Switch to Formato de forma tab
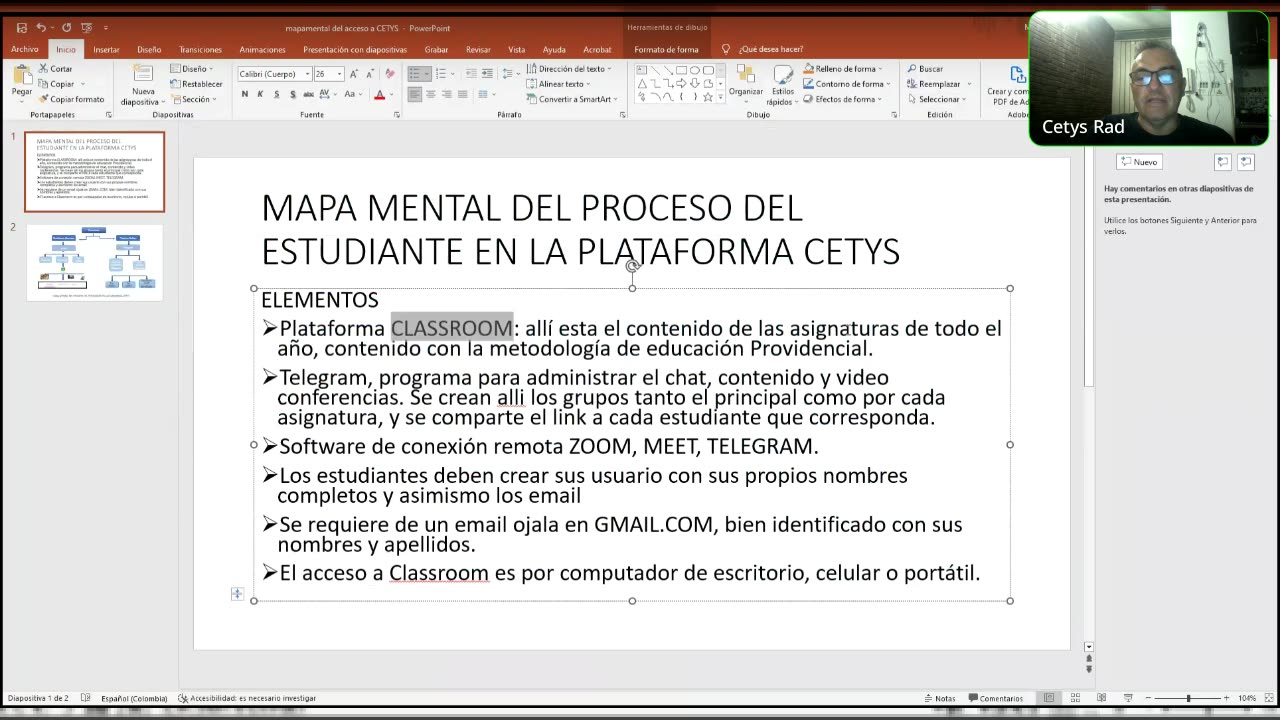This screenshot has height=720, width=1280. click(x=666, y=49)
